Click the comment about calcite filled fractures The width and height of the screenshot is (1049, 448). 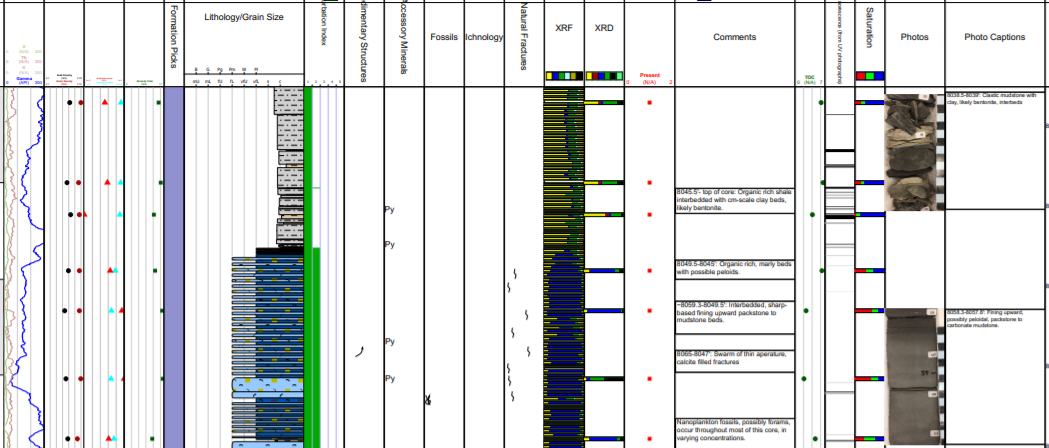click(x=734, y=358)
